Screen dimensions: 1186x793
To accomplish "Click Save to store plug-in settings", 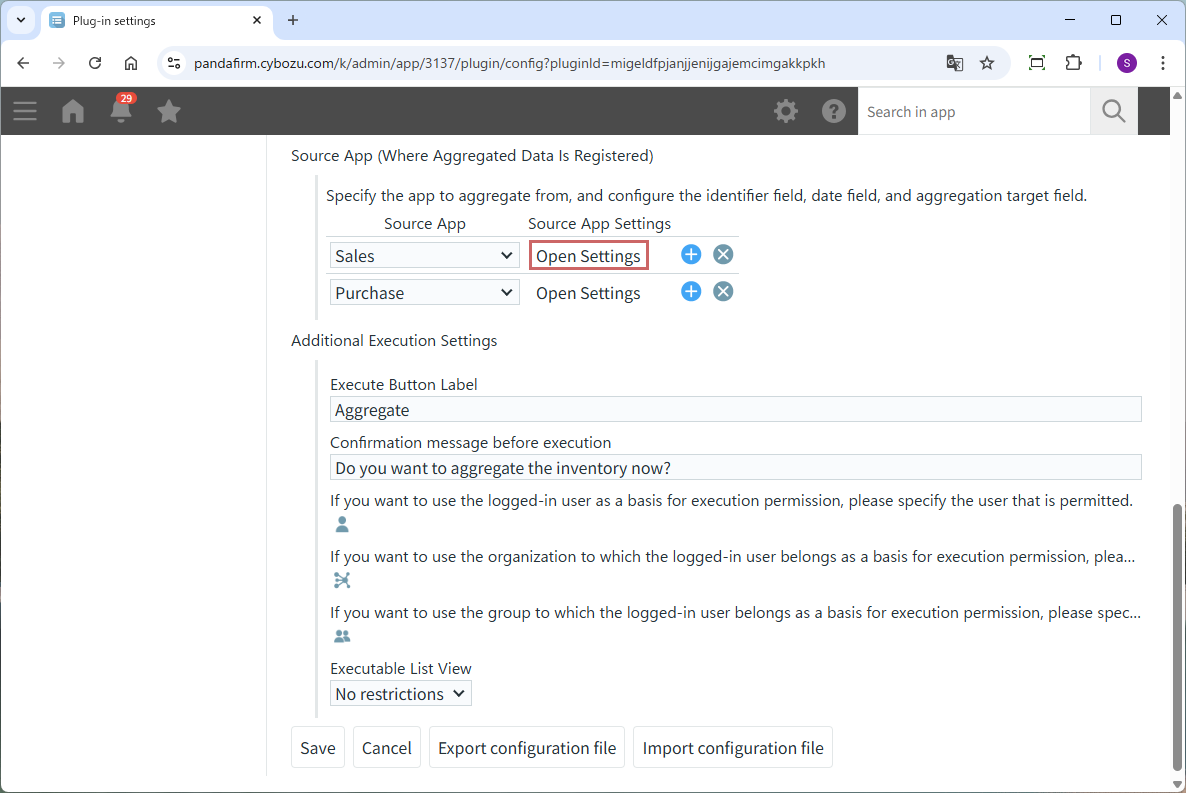I will click(317, 748).
